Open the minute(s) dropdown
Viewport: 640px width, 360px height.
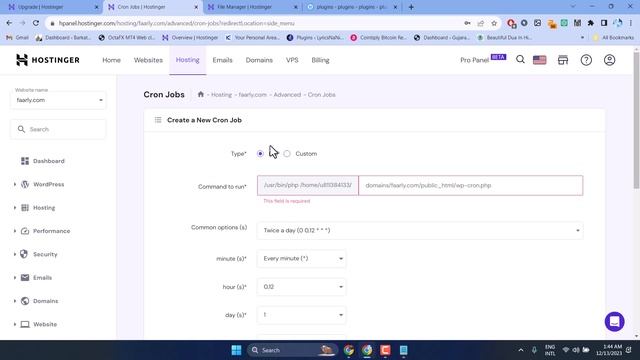[x=302, y=258]
